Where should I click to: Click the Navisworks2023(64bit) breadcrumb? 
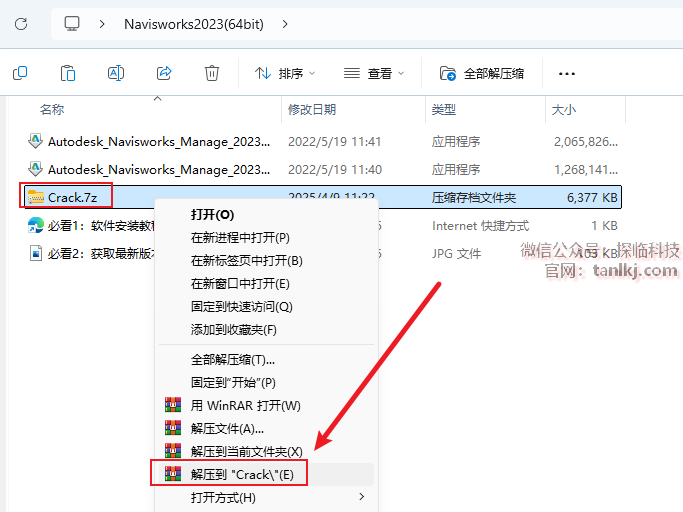[x=194, y=24]
